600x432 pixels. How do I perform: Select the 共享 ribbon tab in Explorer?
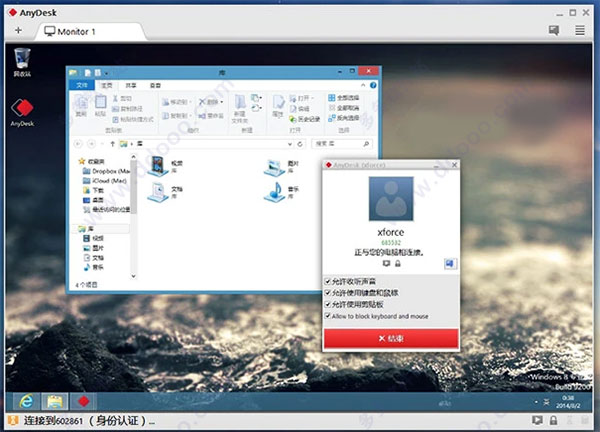(131, 85)
